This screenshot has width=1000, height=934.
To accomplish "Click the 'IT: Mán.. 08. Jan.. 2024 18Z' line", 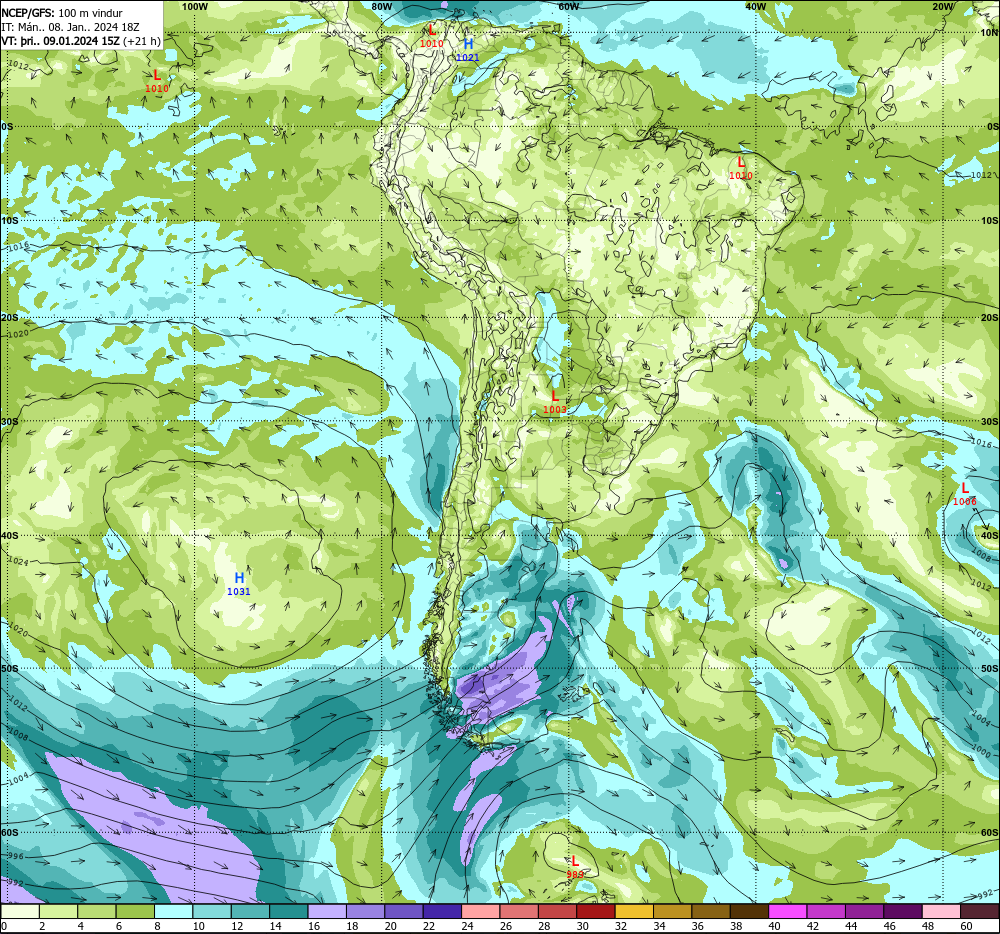I will pos(70,27).
